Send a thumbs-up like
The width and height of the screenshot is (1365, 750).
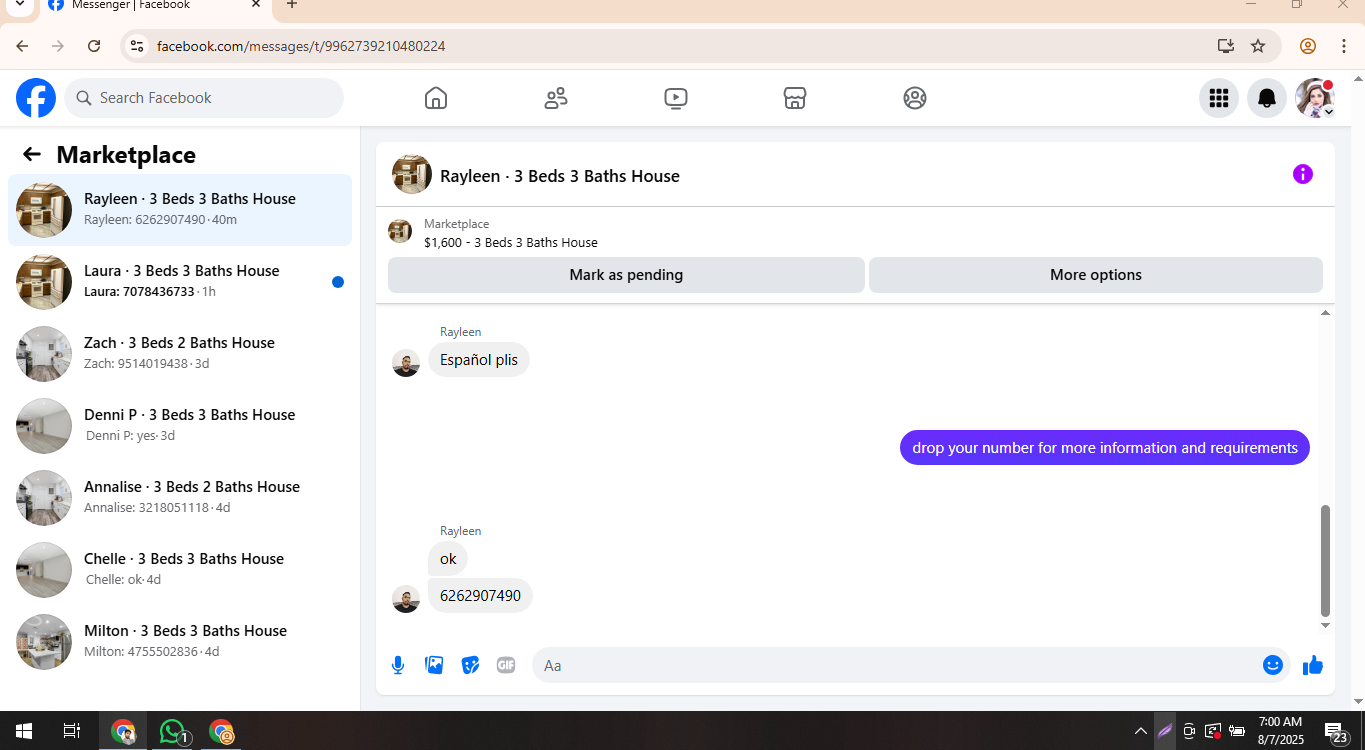[1313, 665]
